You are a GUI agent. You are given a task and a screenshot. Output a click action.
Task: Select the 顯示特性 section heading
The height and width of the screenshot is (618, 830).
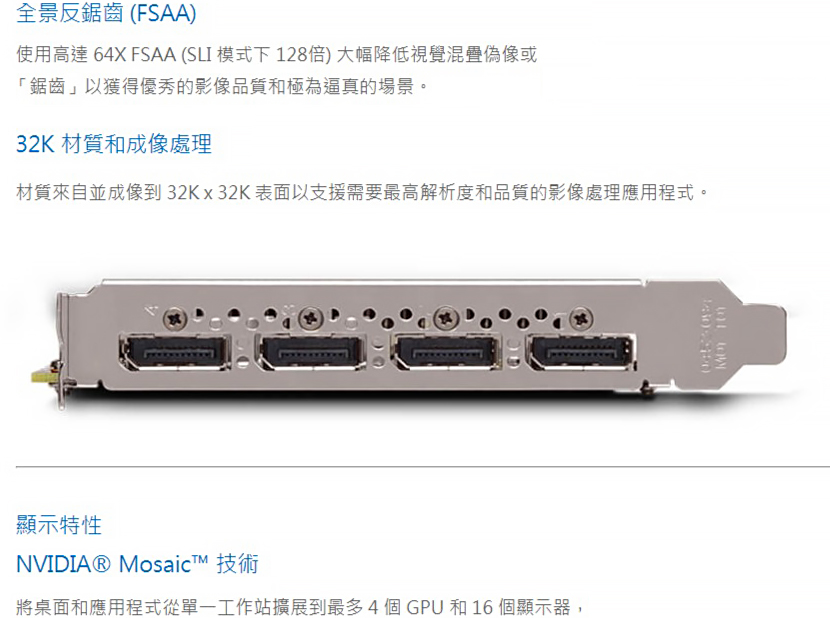tap(59, 525)
